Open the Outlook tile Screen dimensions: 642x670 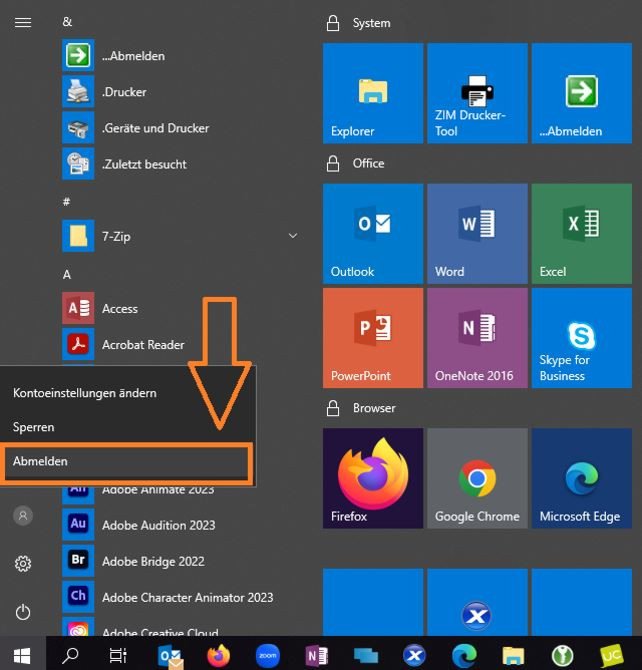coord(373,234)
